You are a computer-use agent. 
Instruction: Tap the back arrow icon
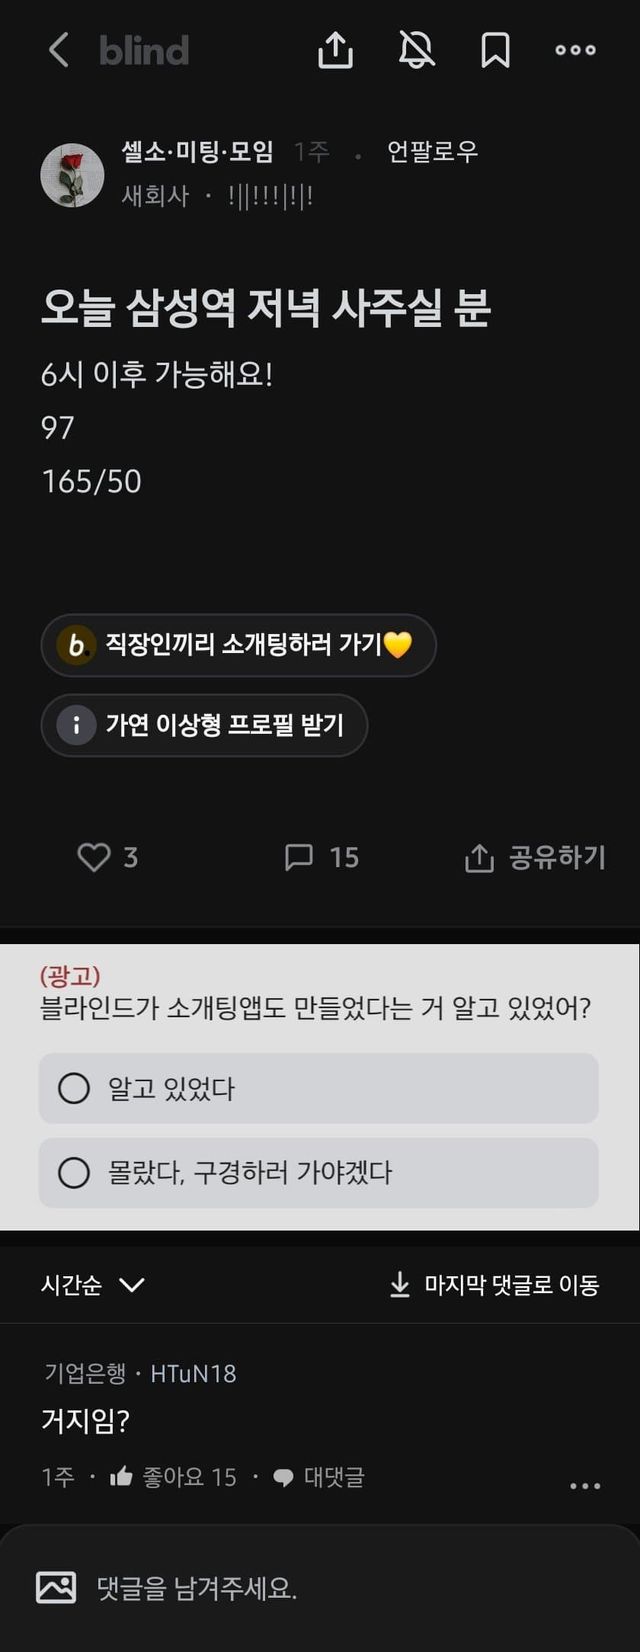59,50
